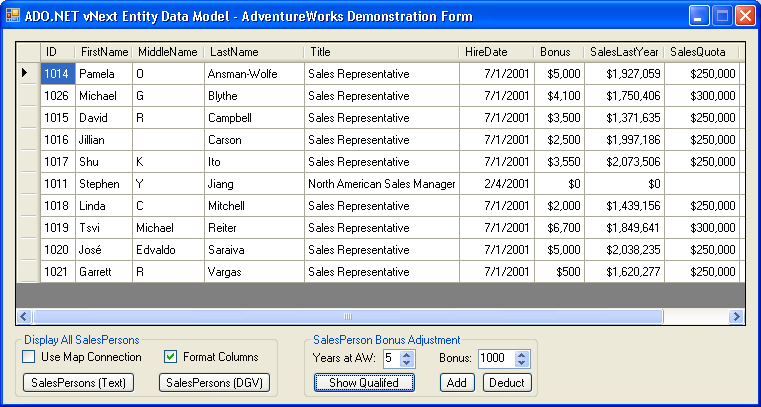The height and width of the screenshot is (407, 761).
Task: Select the last name cell Reiter
Action: tap(254, 228)
